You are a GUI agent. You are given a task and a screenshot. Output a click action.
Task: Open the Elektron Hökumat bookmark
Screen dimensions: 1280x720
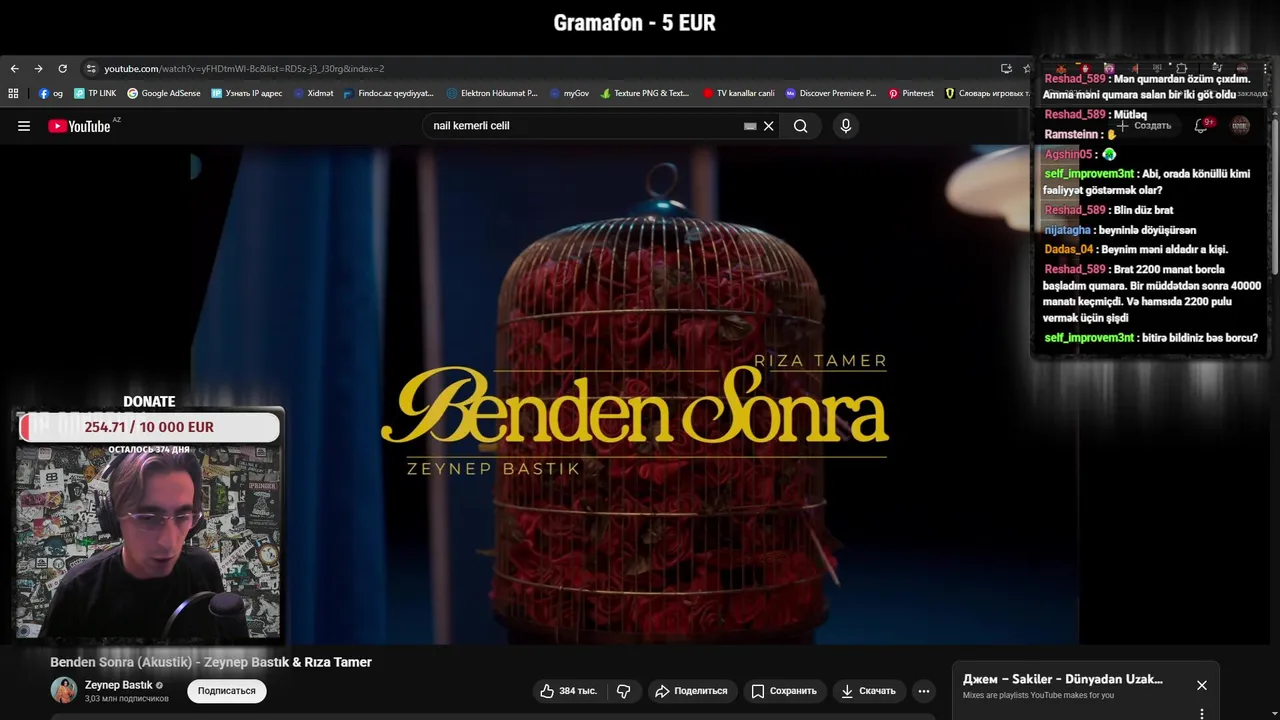tap(493, 93)
